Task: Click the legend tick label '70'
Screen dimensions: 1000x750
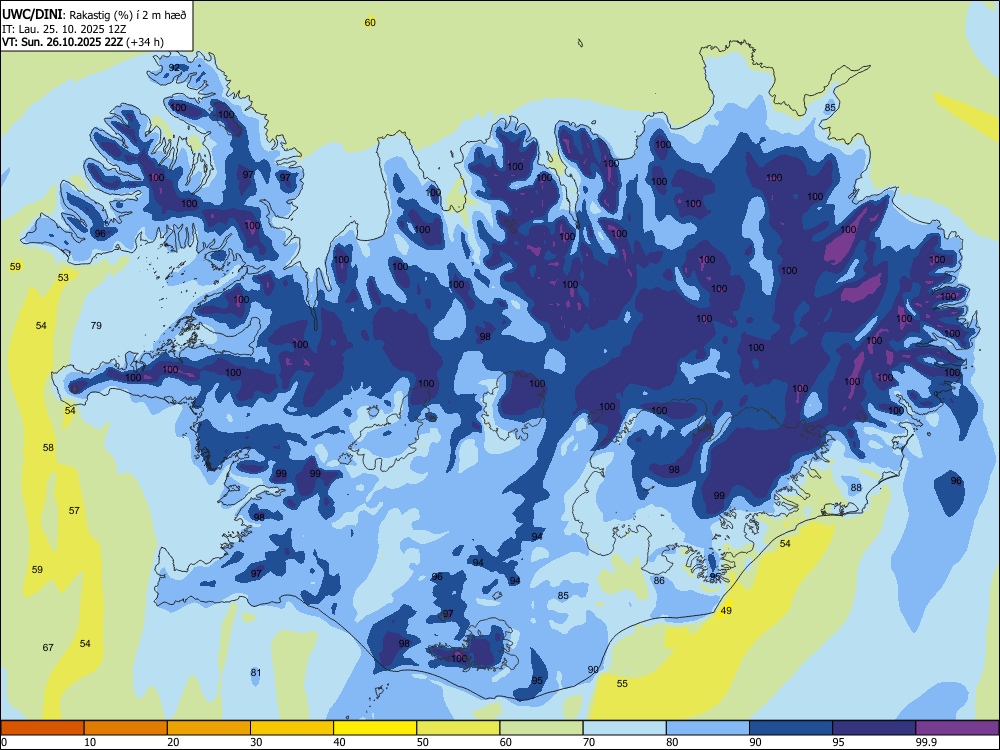Action: click(x=589, y=742)
